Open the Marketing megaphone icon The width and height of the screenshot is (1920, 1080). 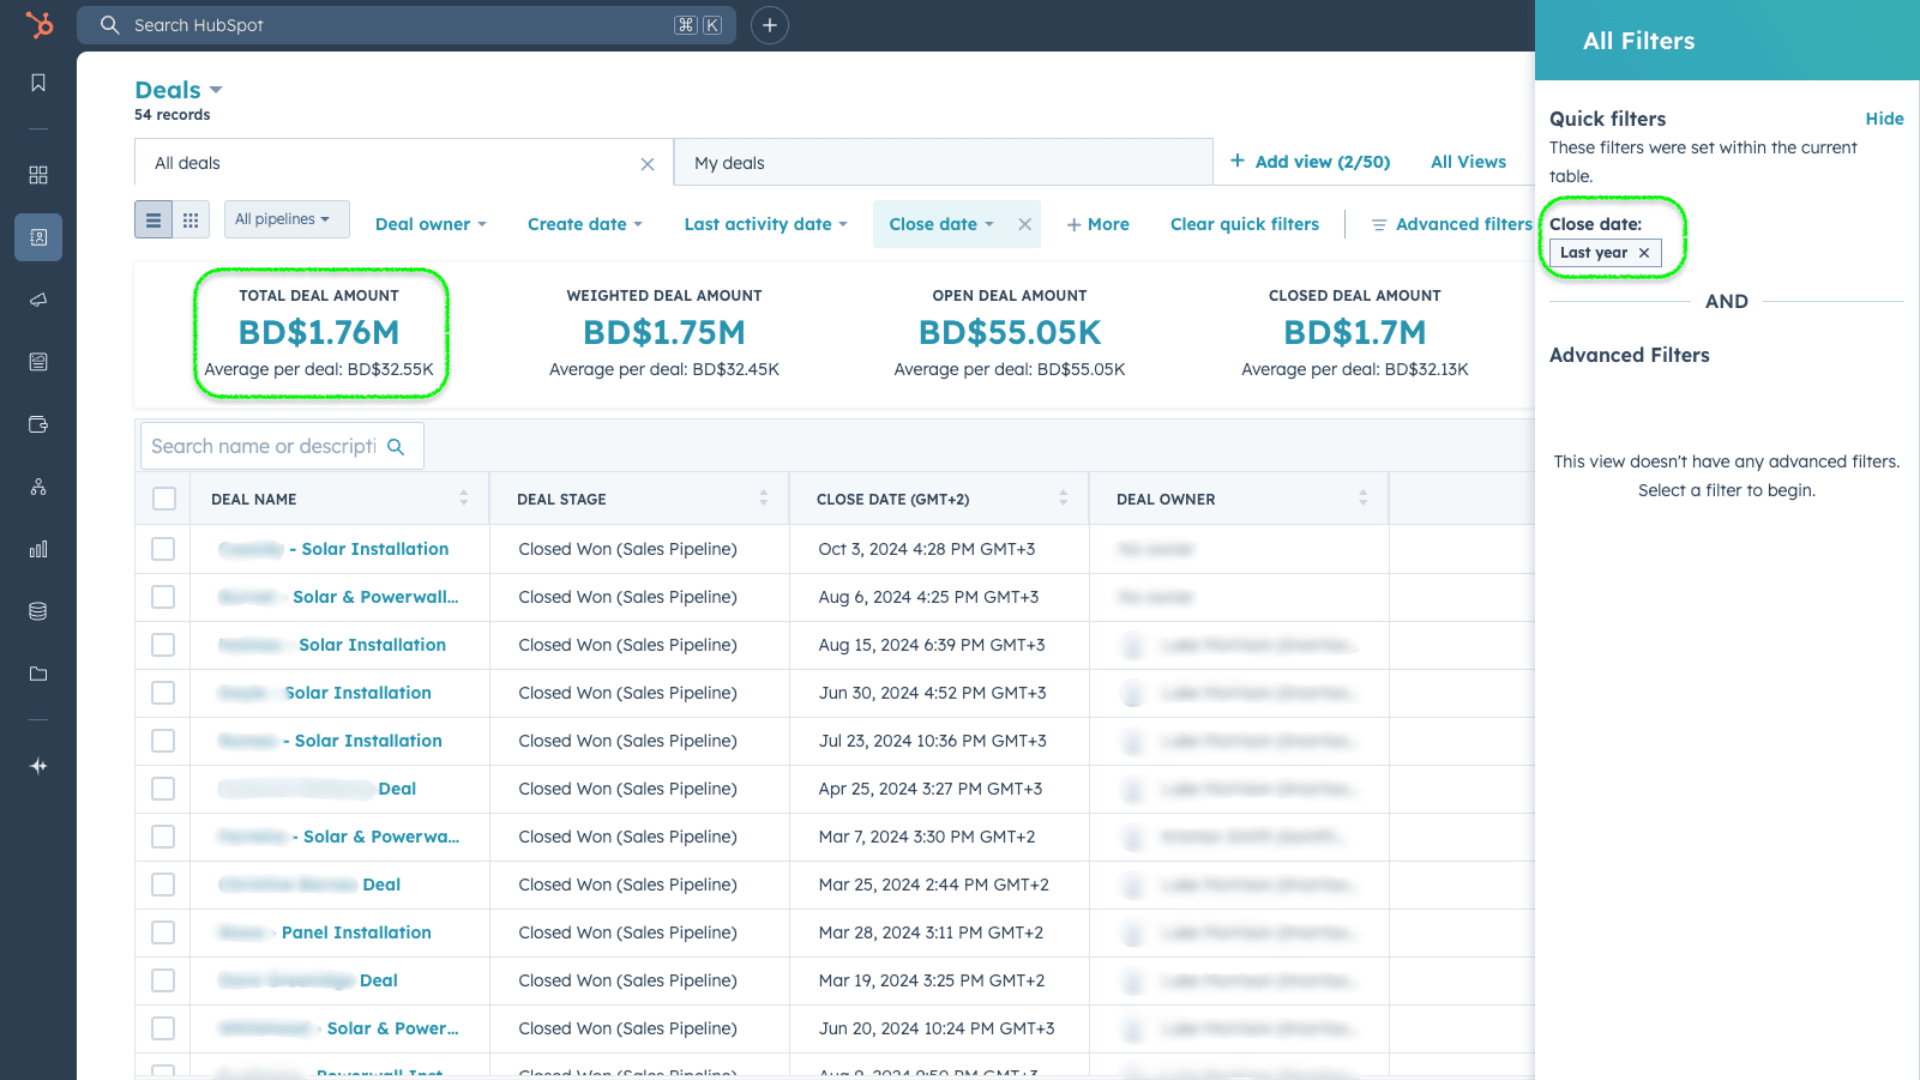(38, 300)
